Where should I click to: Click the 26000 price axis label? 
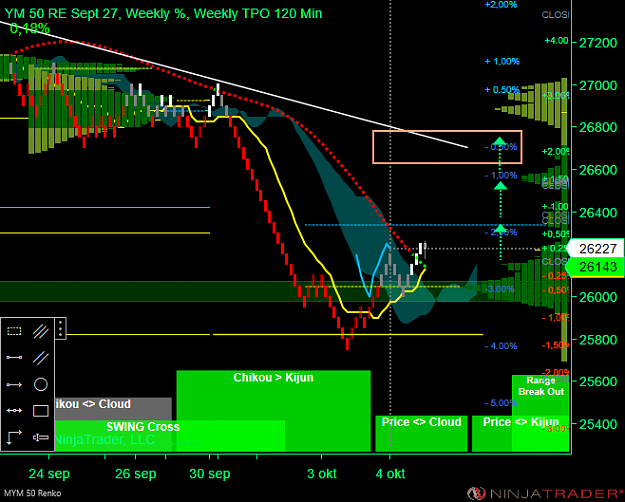tap(600, 297)
